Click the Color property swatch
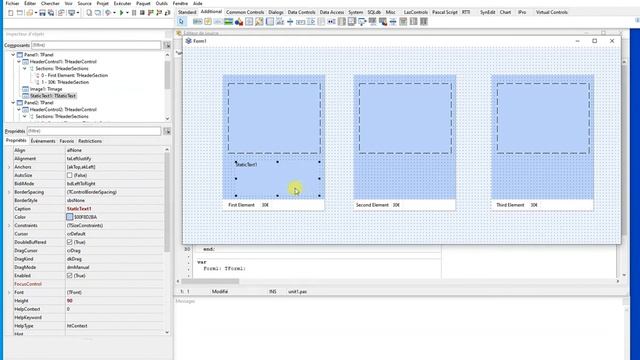 [x=69, y=217]
